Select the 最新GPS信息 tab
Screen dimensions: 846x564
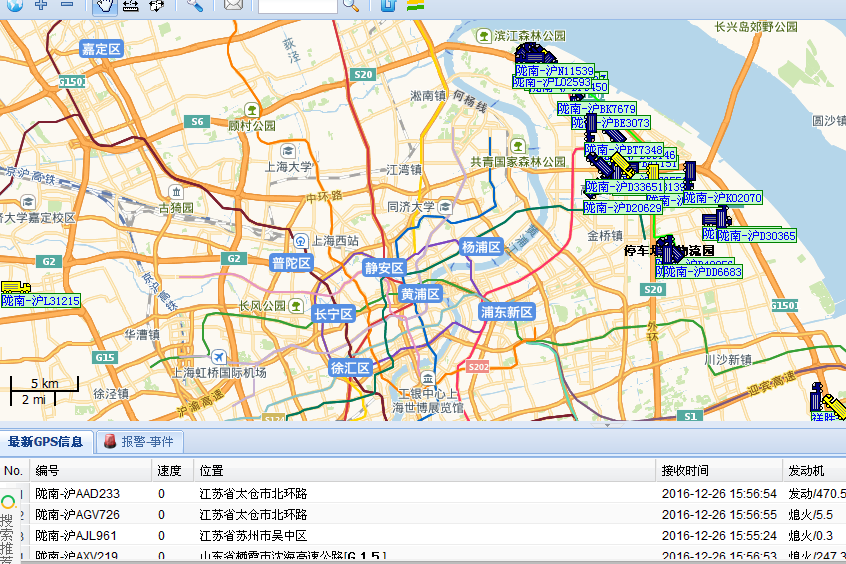pos(46,441)
